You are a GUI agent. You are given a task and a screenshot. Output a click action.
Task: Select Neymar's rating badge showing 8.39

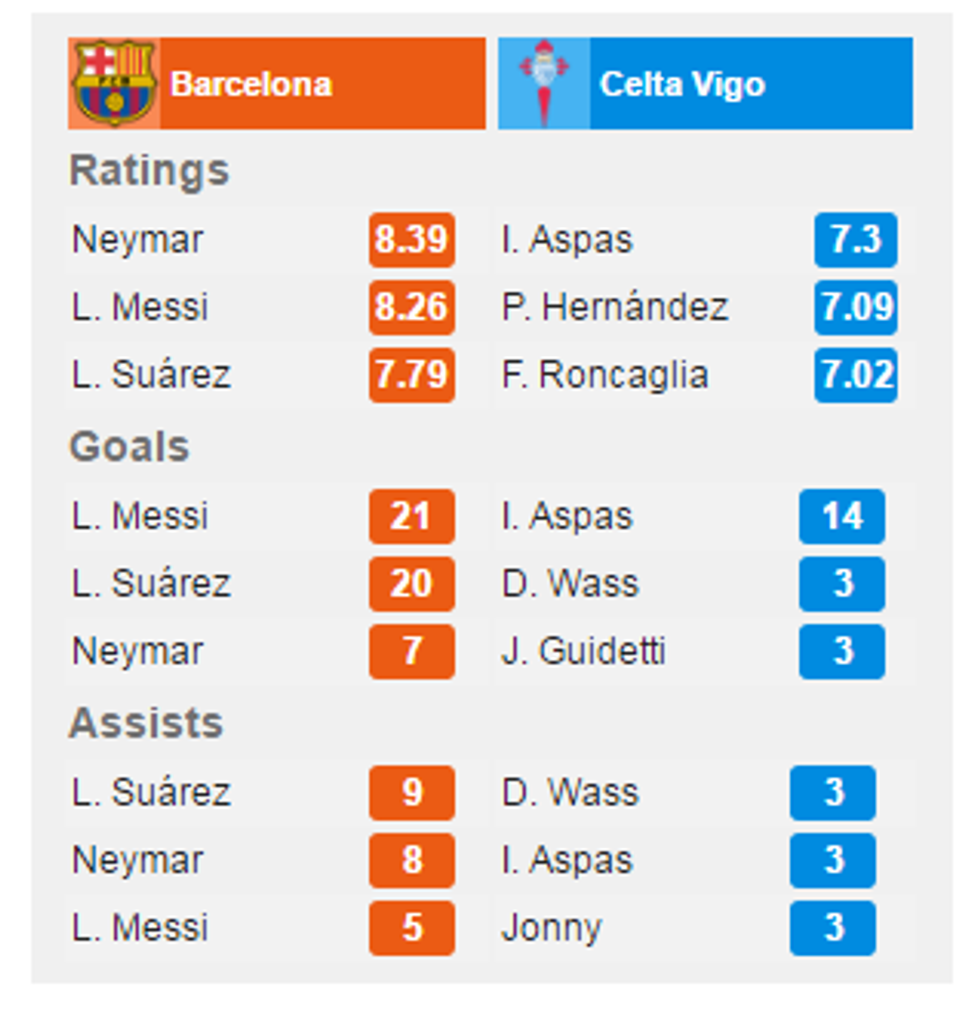point(411,241)
